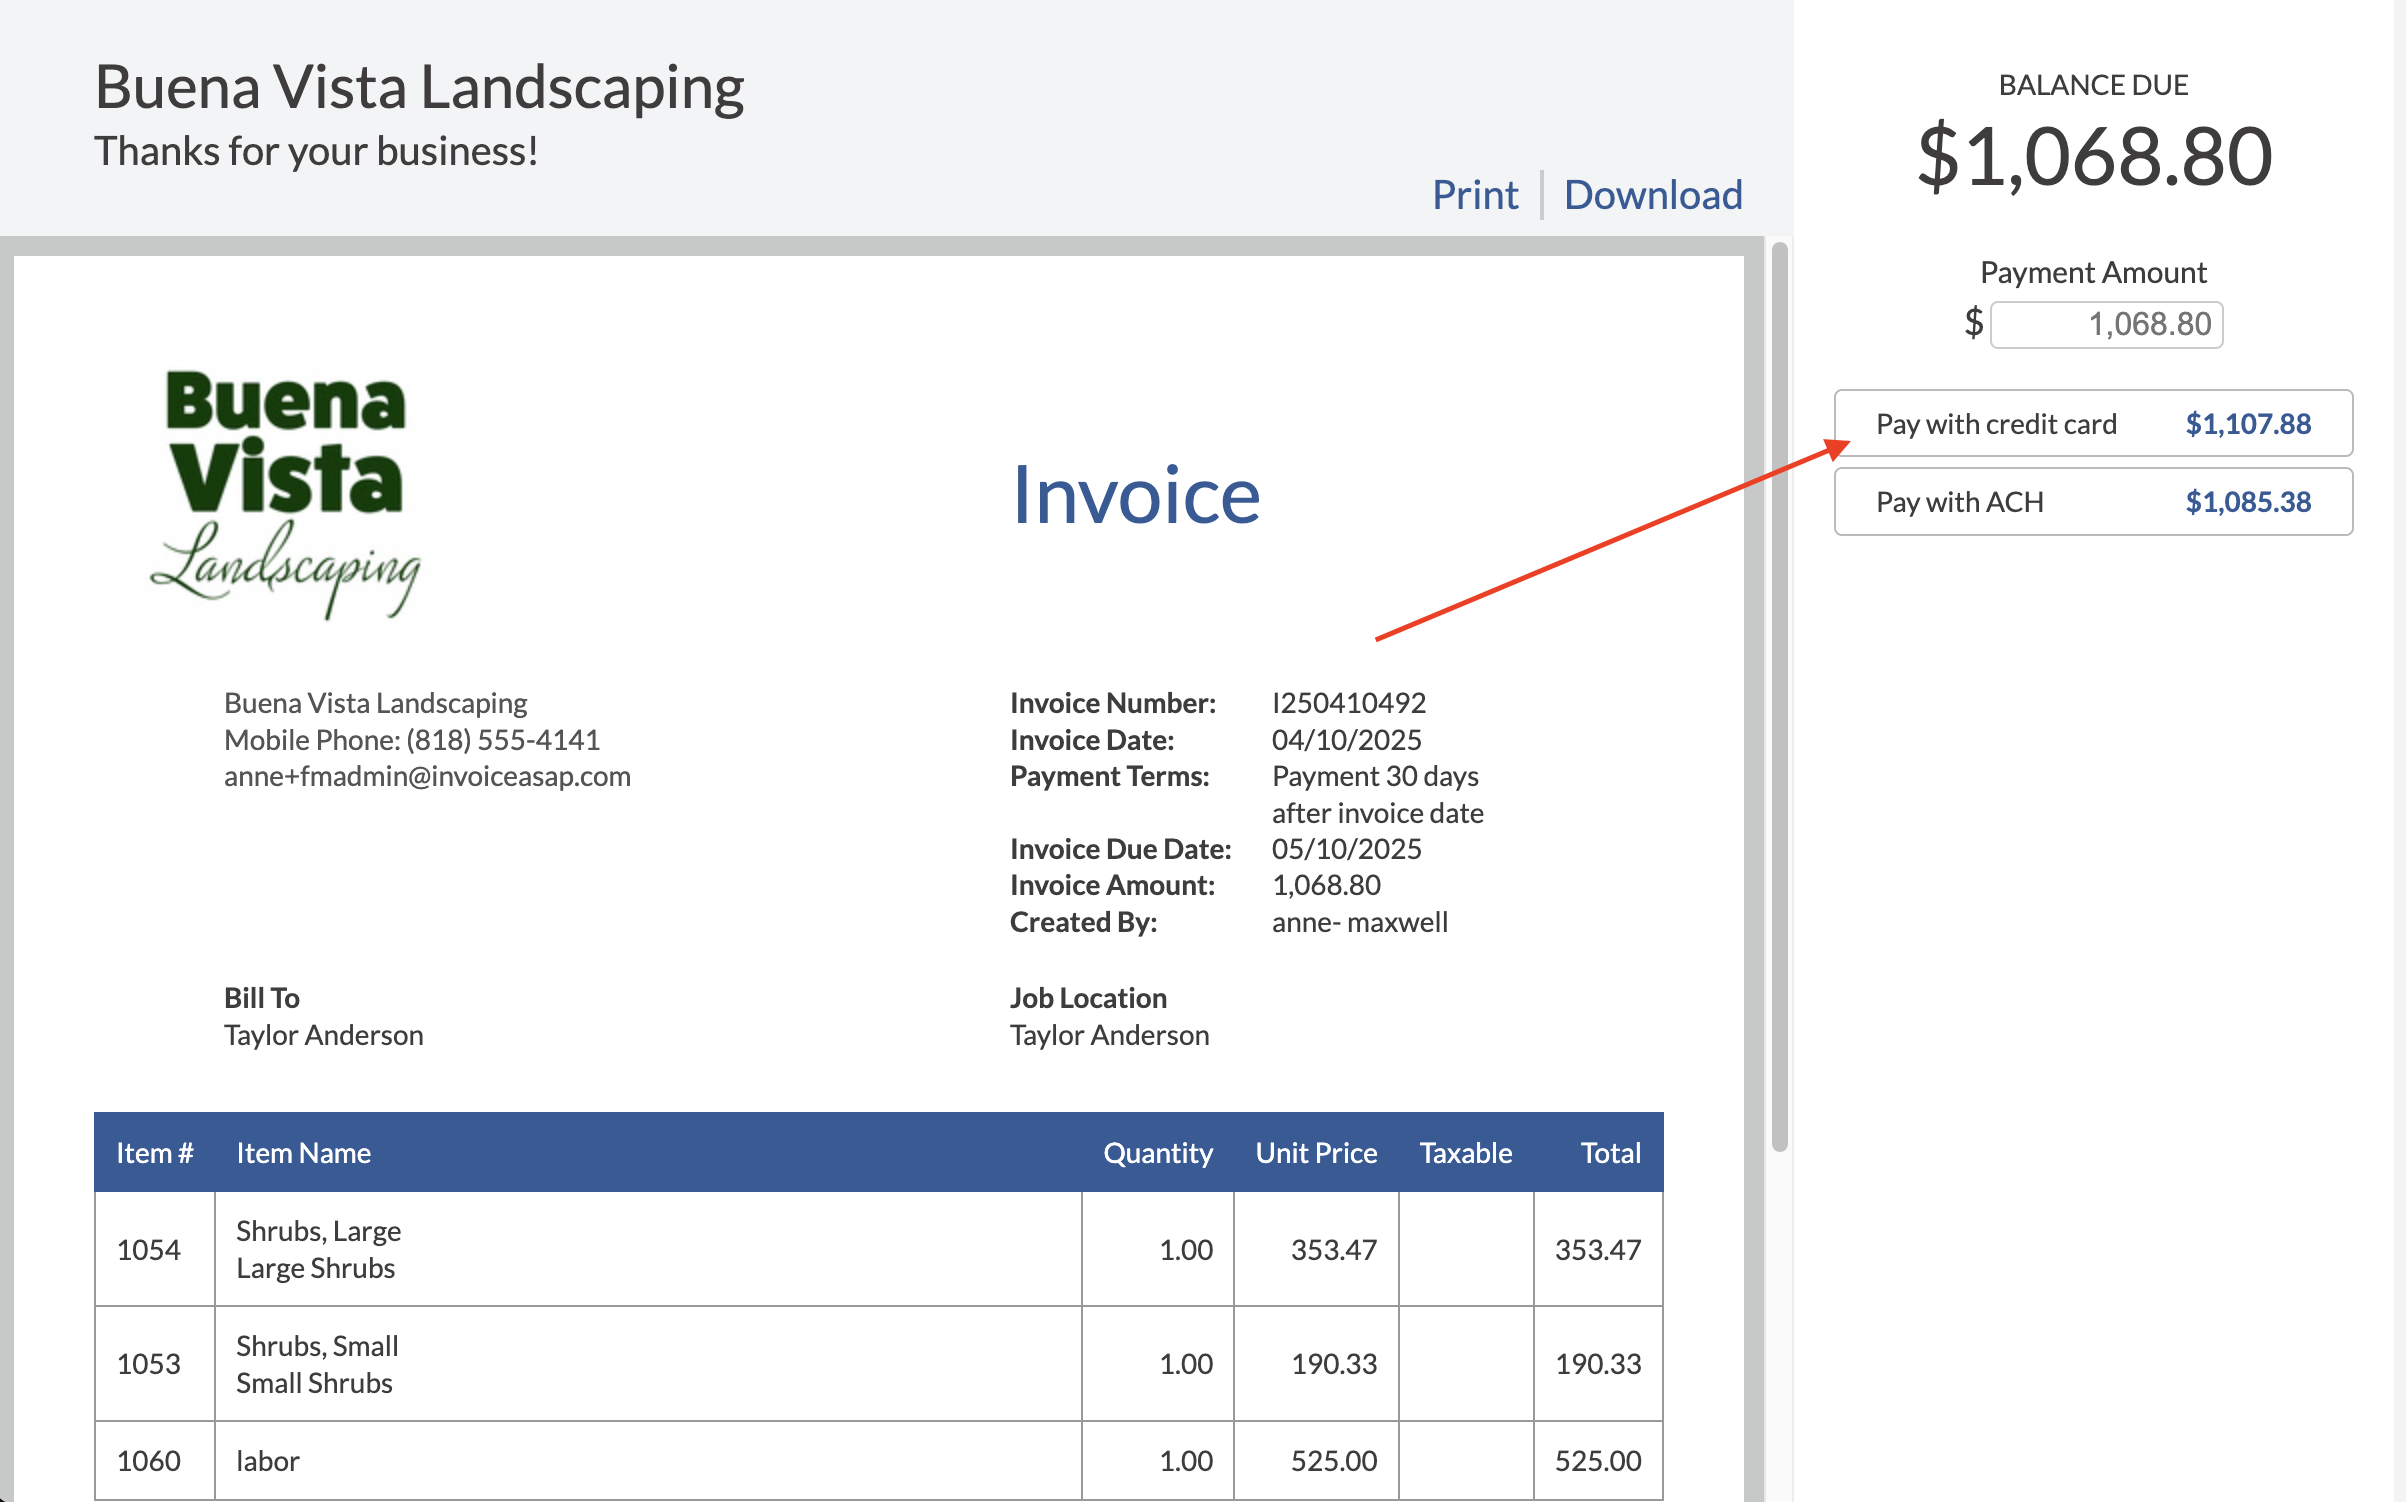The height and width of the screenshot is (1502, 2406).
Task: Click the large Invoice heading
Action: click(1136, 495)
